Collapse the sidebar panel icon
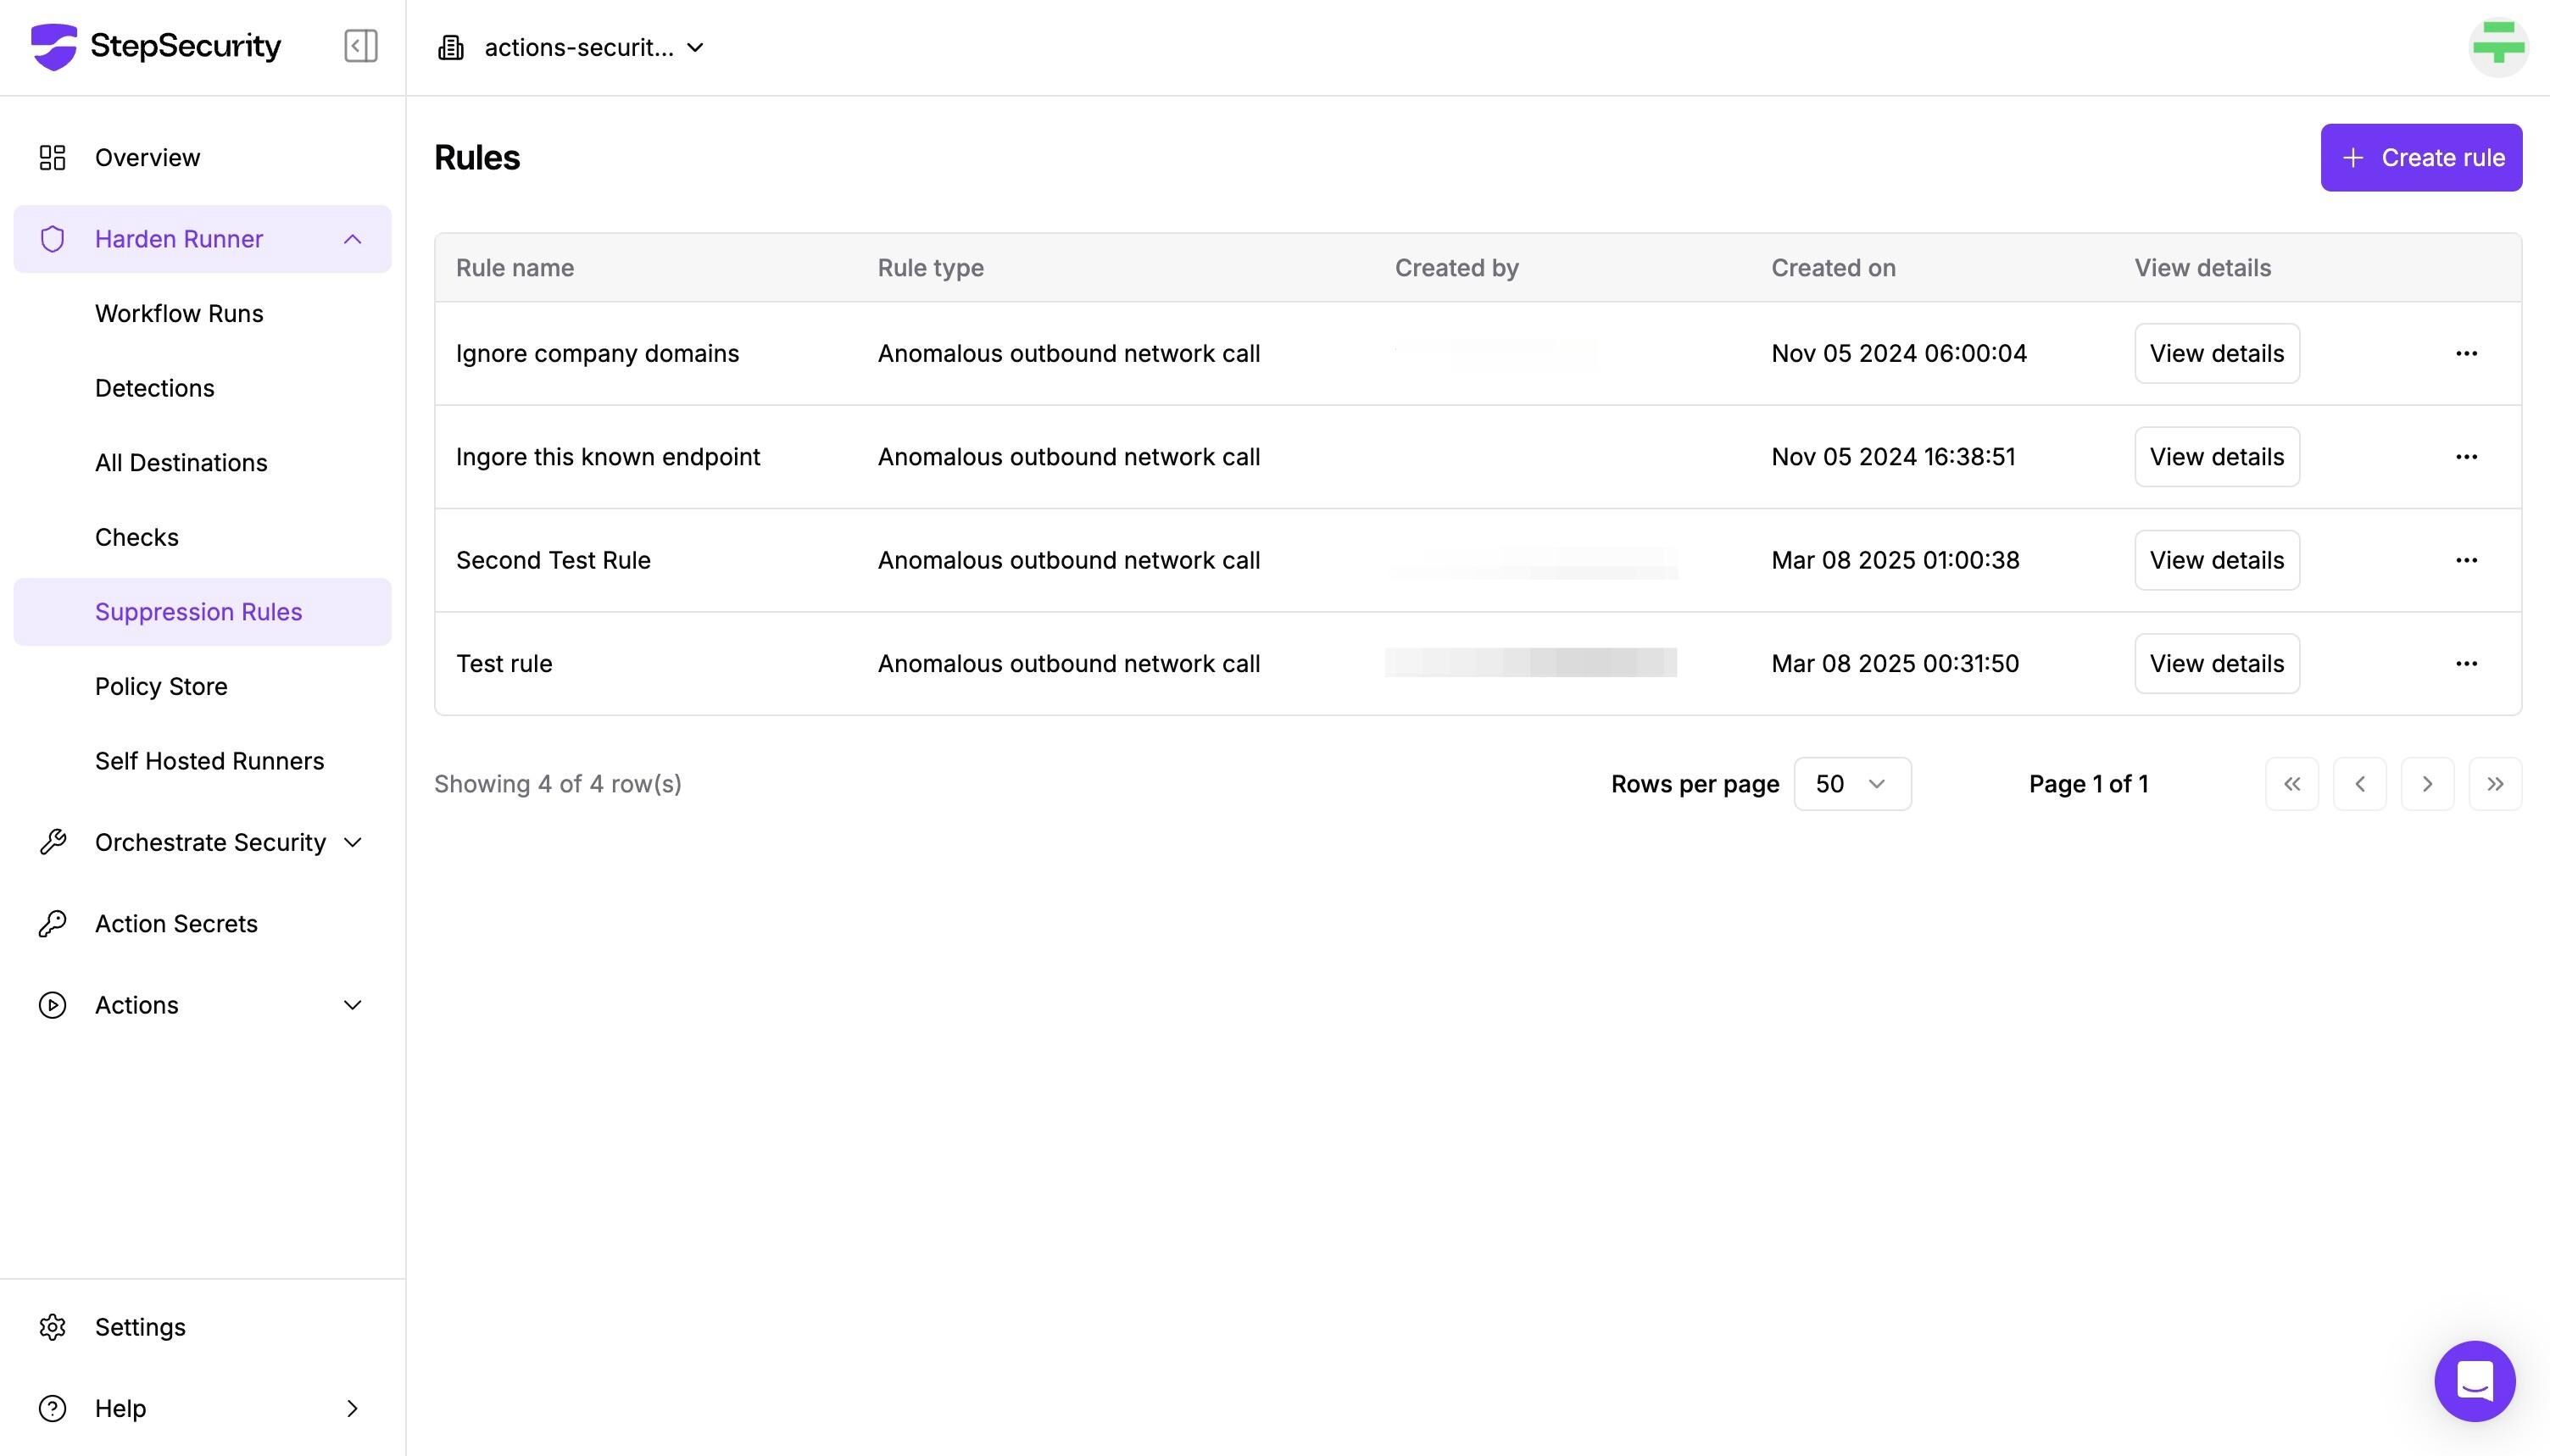2550x1456 pixels. click(361, 46)
